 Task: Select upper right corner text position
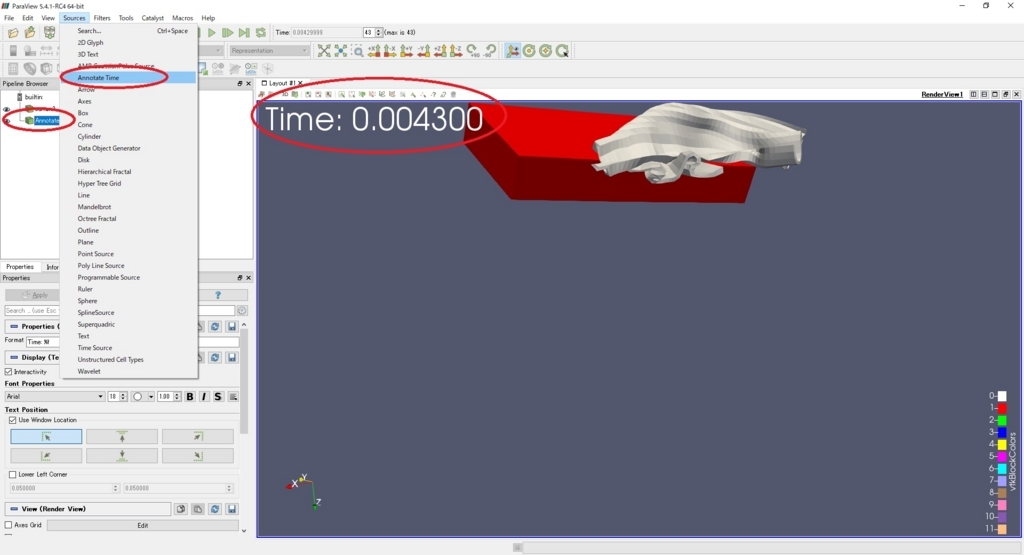click(x=198, y=436)
